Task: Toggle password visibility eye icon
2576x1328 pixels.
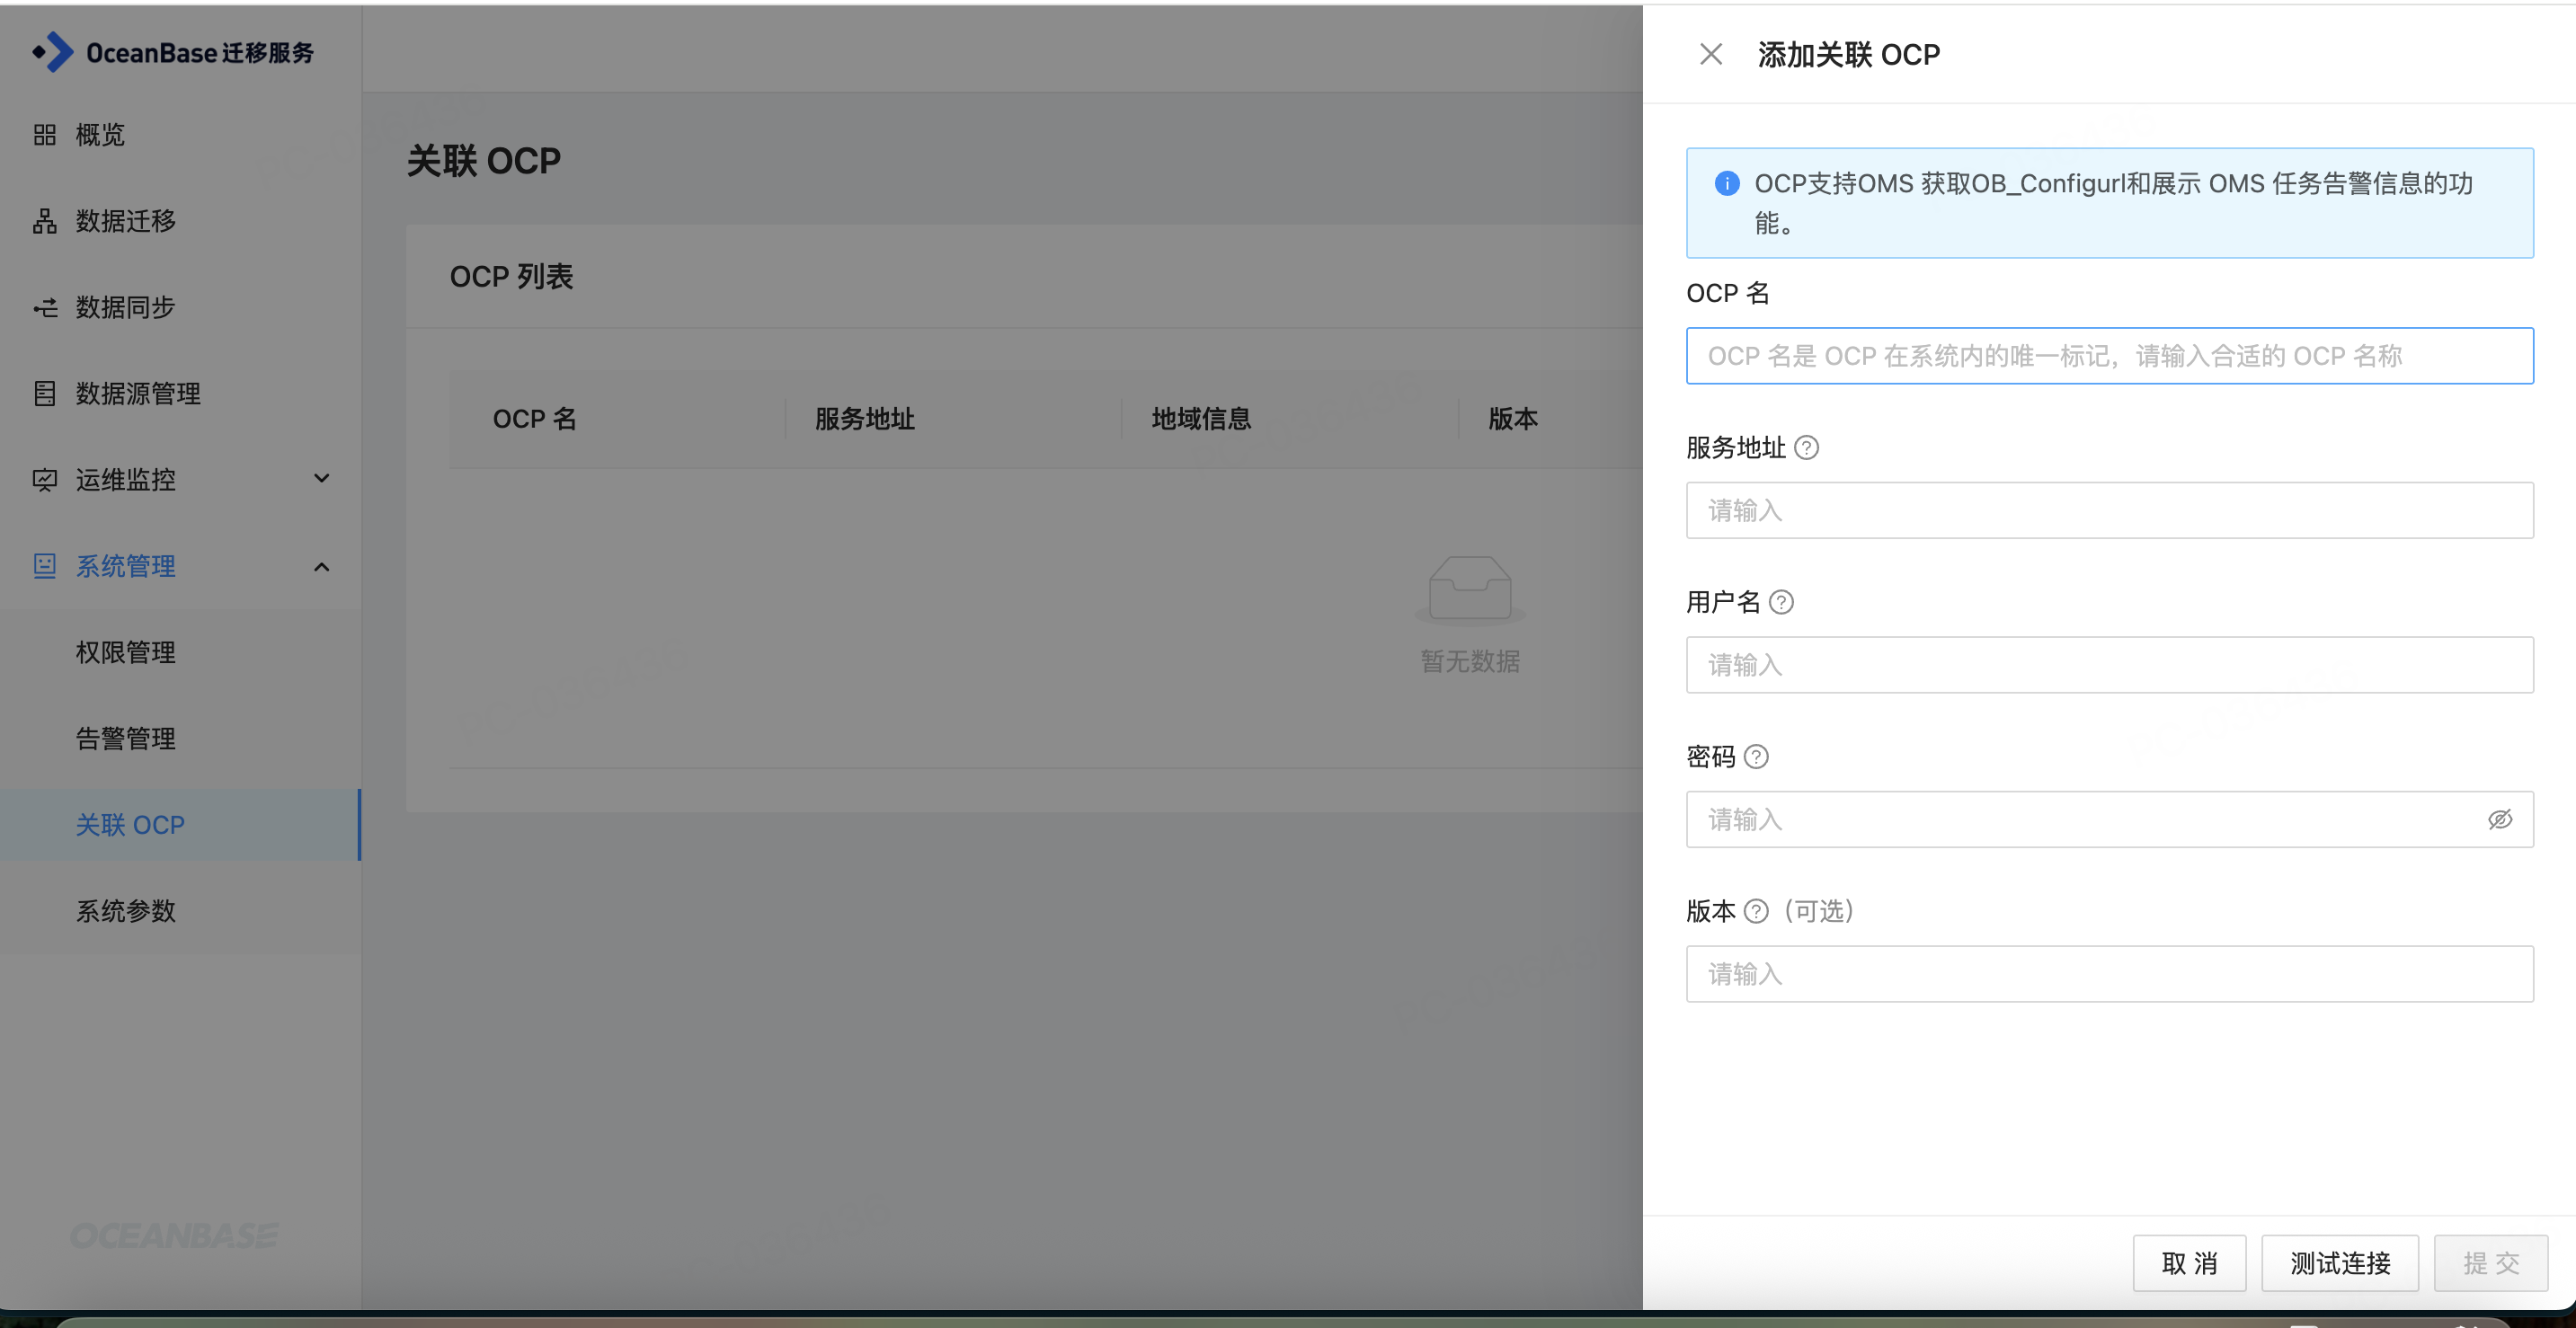Action: (2499, 820)
